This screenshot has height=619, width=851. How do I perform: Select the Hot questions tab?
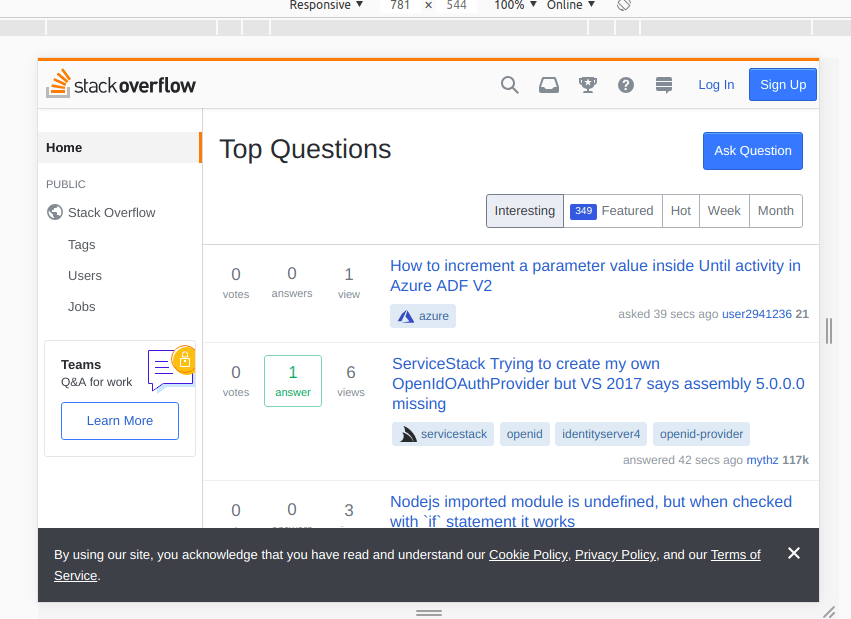pyautogui.click(x=681, y=211)
